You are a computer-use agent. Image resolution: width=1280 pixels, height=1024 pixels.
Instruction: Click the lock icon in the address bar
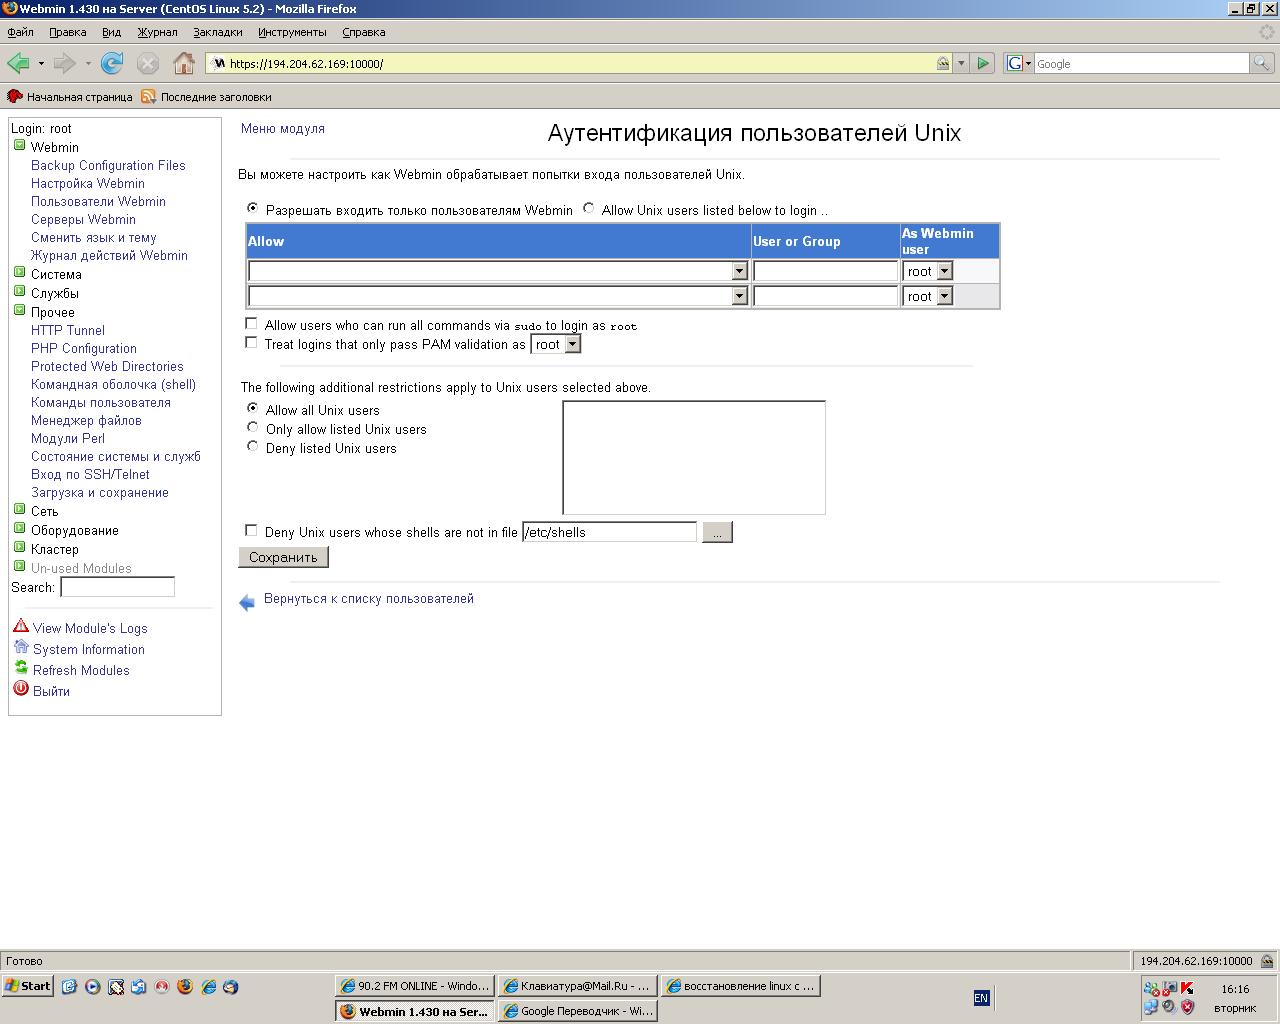pyautogui.click(x=943, y=63)
